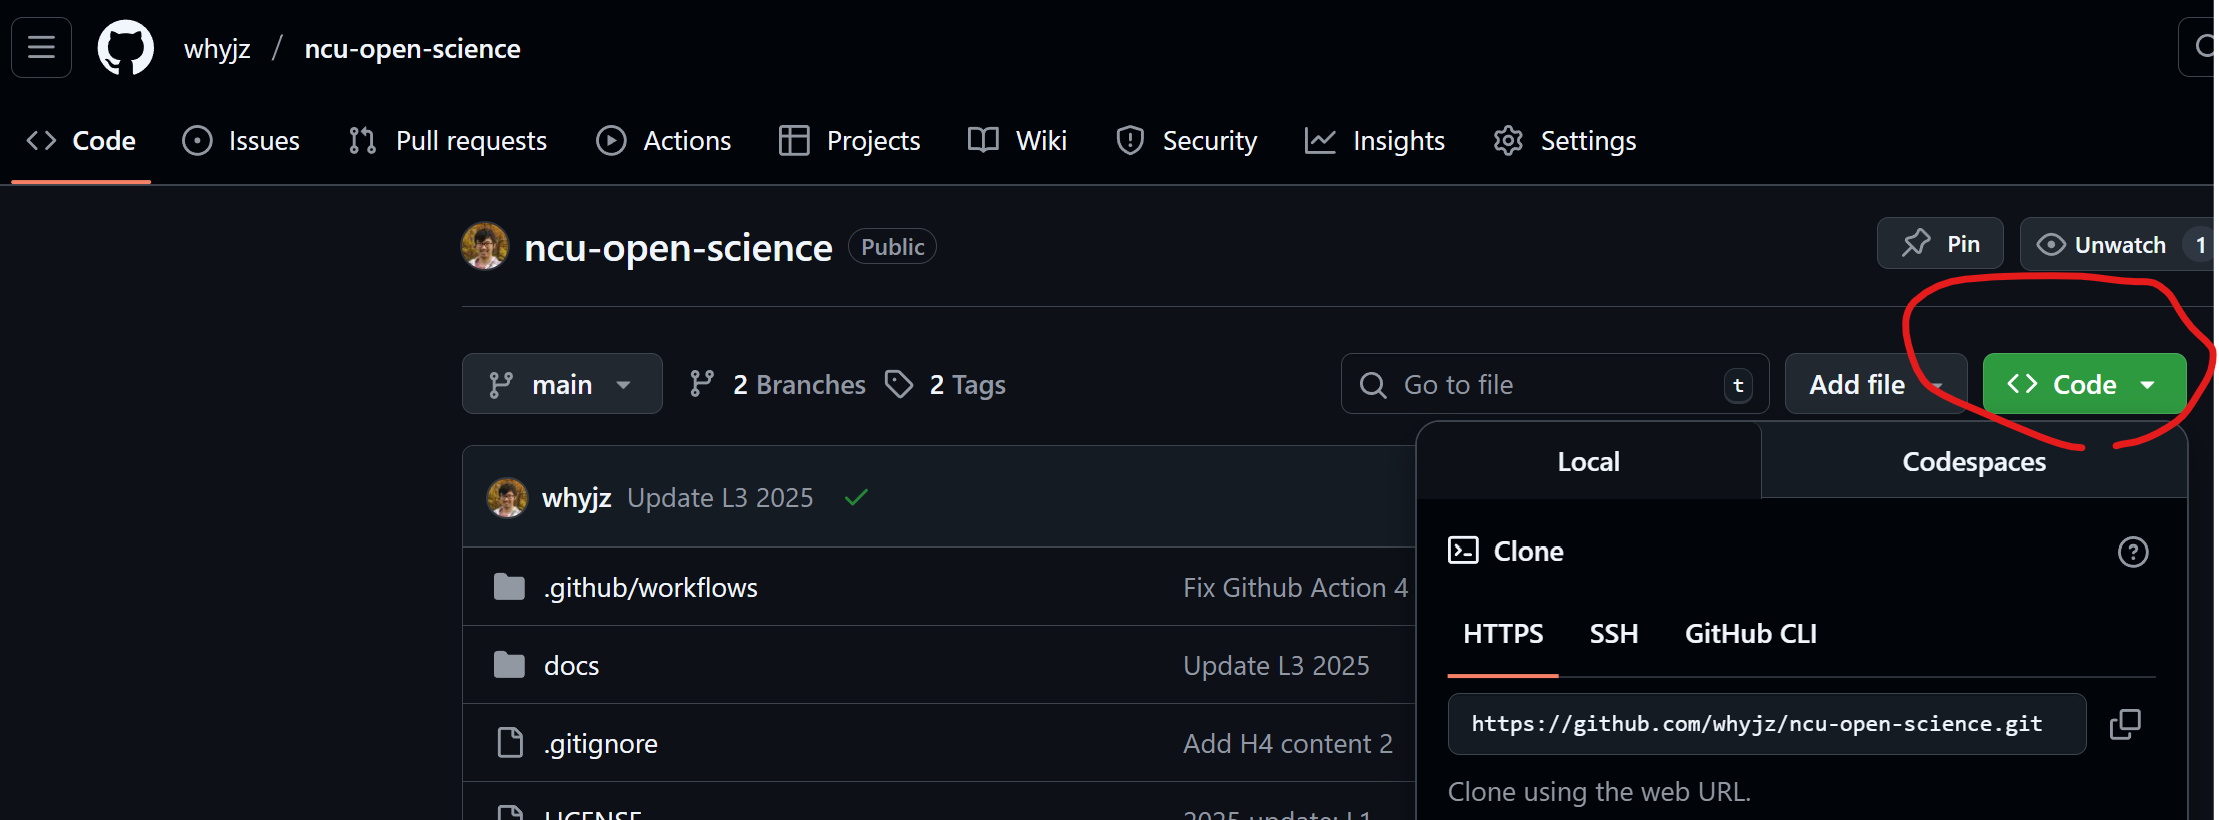Image resolution: width=2219 pixels, height=820 pixels.
Task: Click the Clone help question-mark icon
Action: (x=2133, y=552)
